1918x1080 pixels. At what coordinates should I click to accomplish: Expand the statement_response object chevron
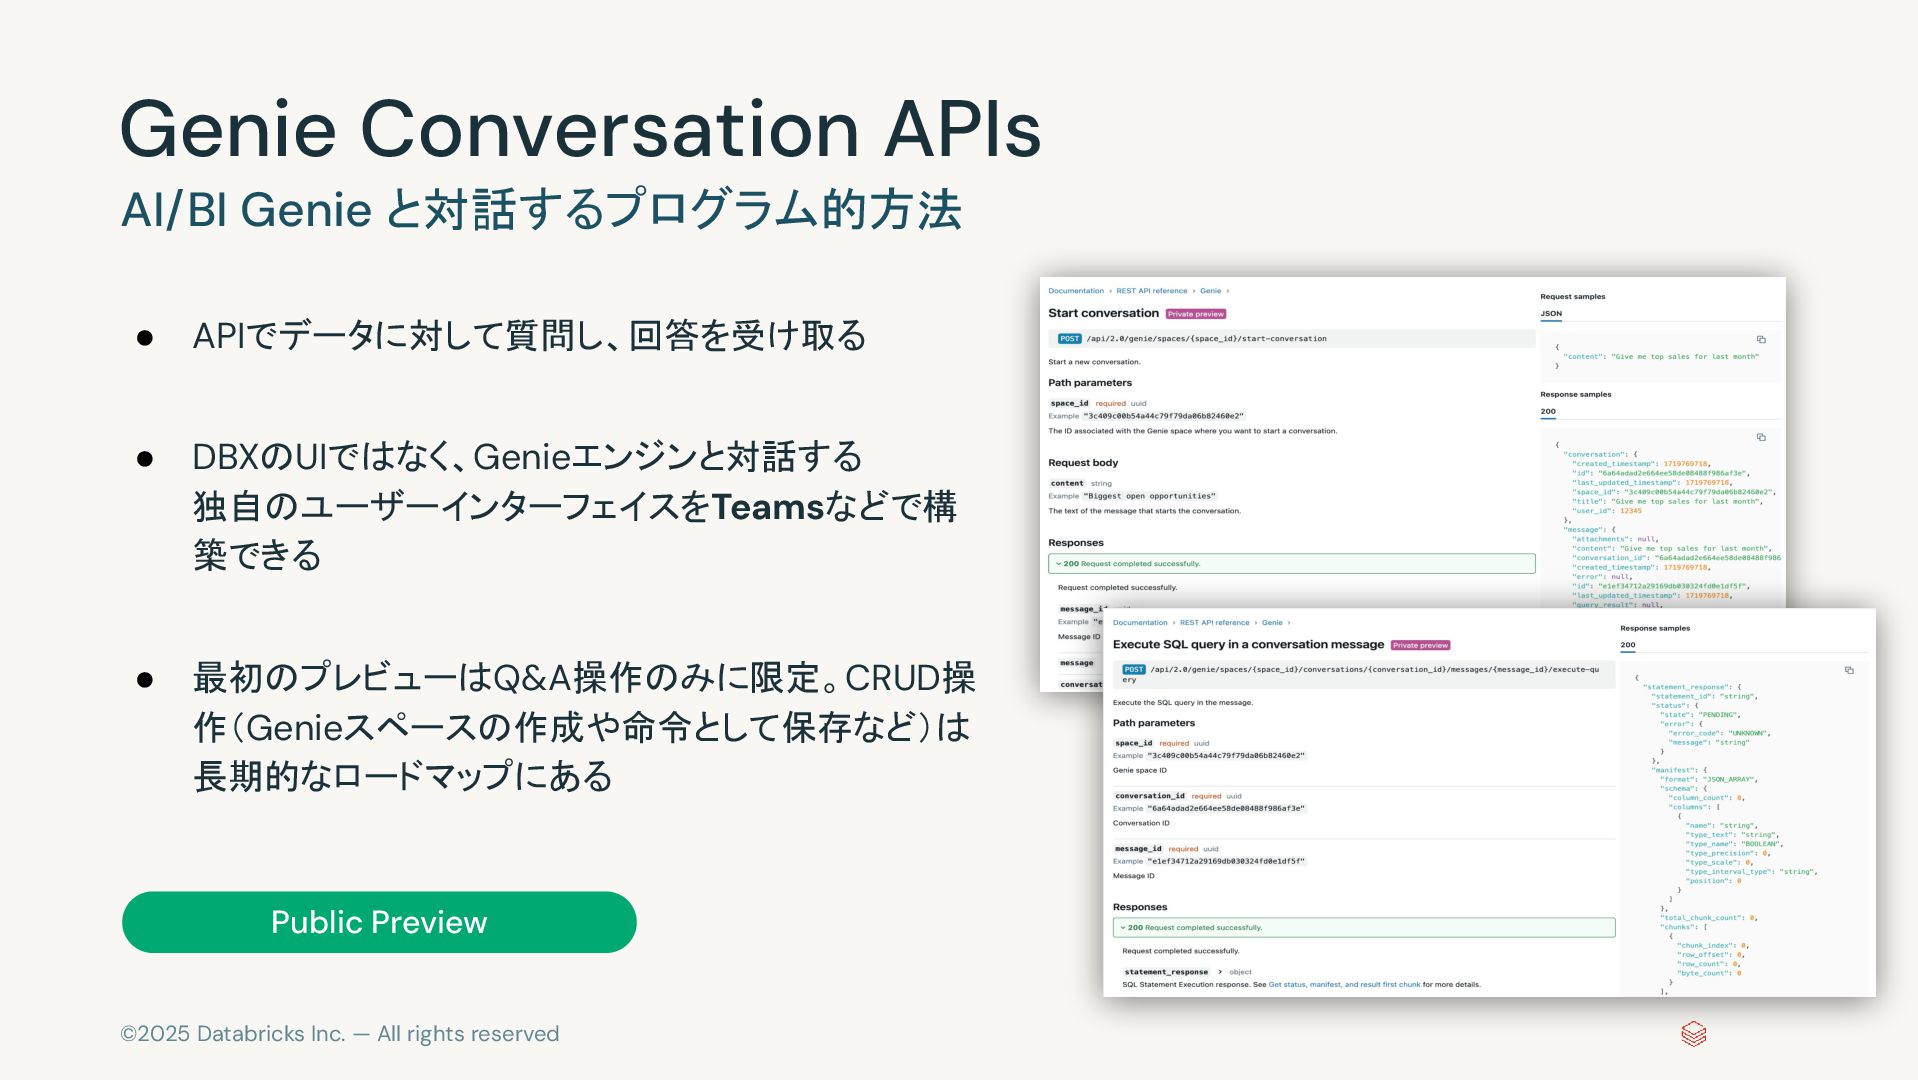[1219, 972]
